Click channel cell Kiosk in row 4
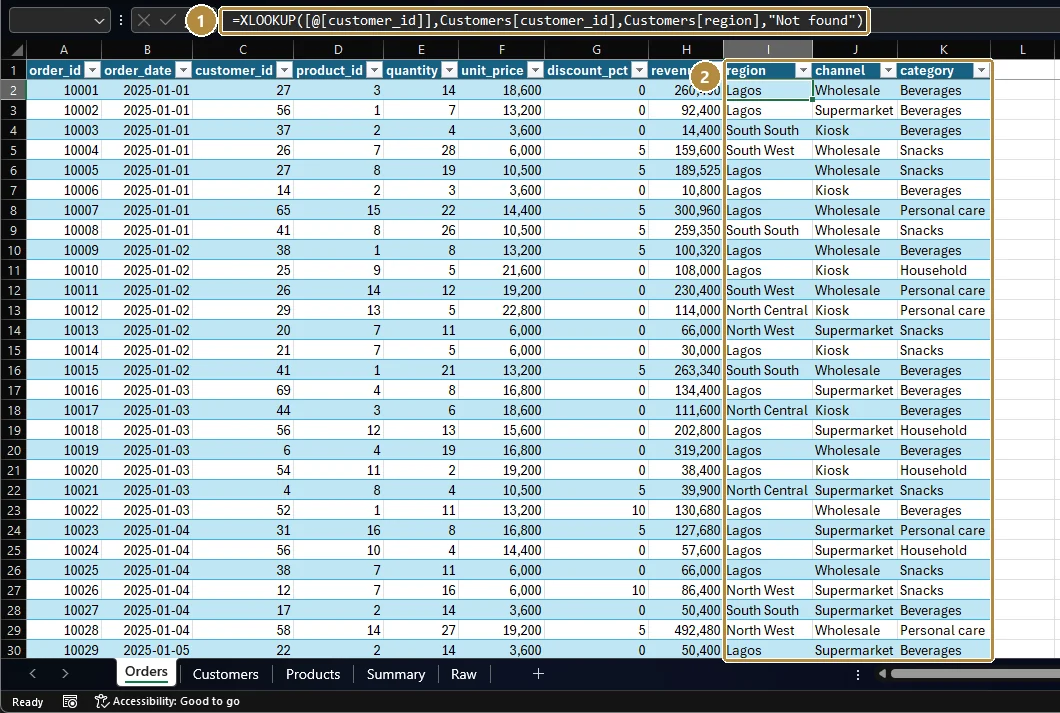1060x713 pixels. tap(854, 130)
